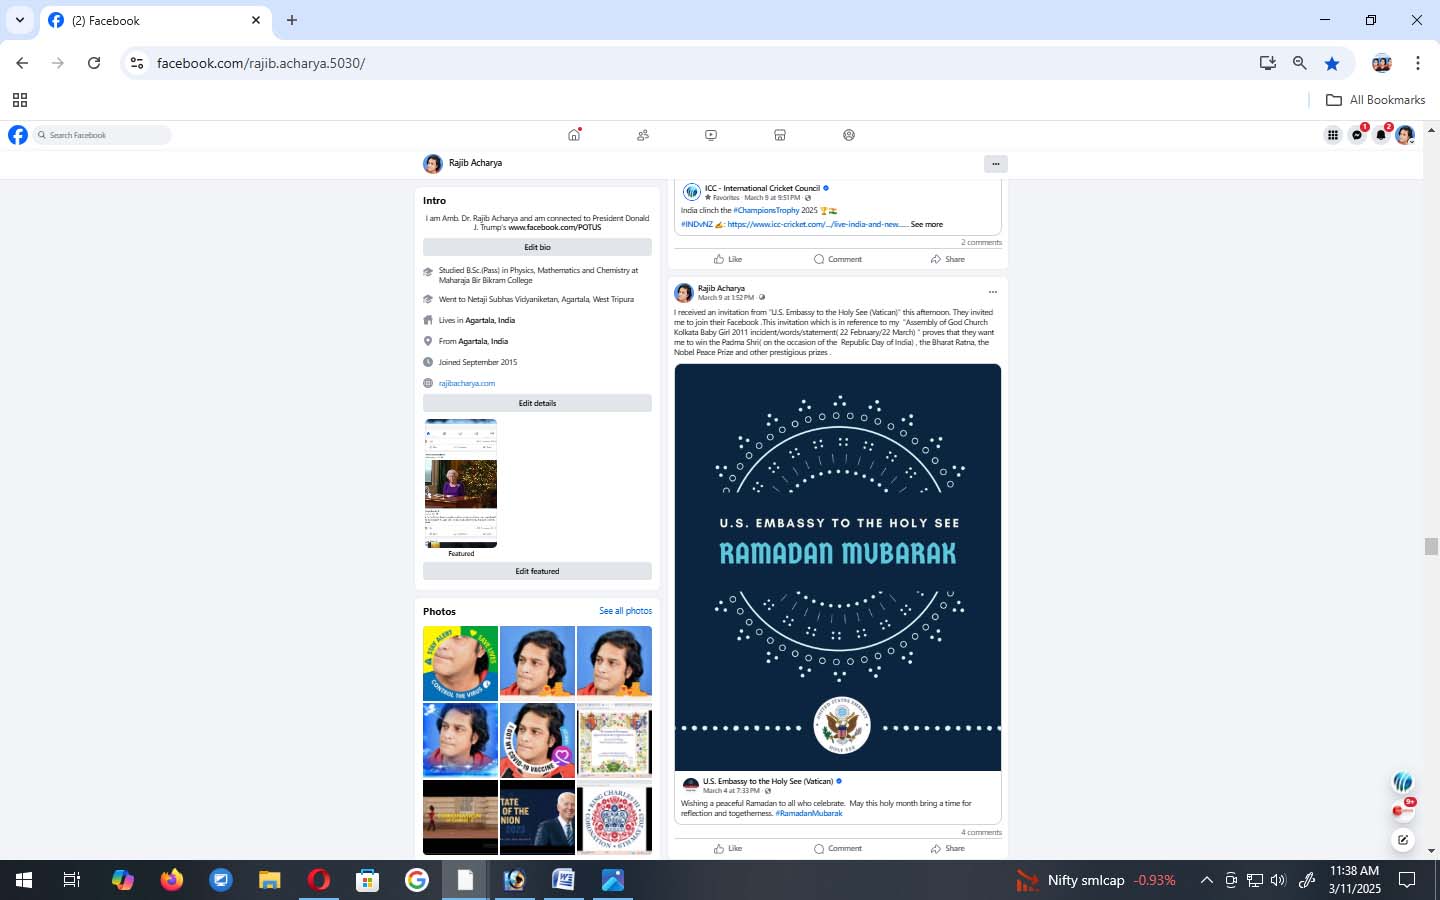Click the Facebook logo
The height and width of the screenshot is (900, 1440).
(x=18, y=135)
